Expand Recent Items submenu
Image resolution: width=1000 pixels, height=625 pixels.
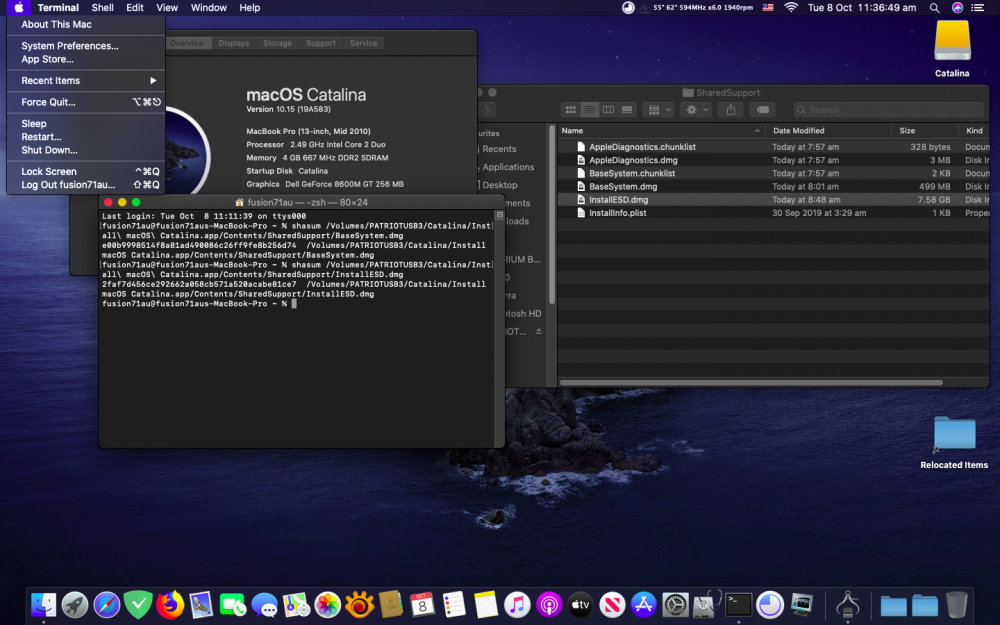pyautogui.click(x=85, y=80)
